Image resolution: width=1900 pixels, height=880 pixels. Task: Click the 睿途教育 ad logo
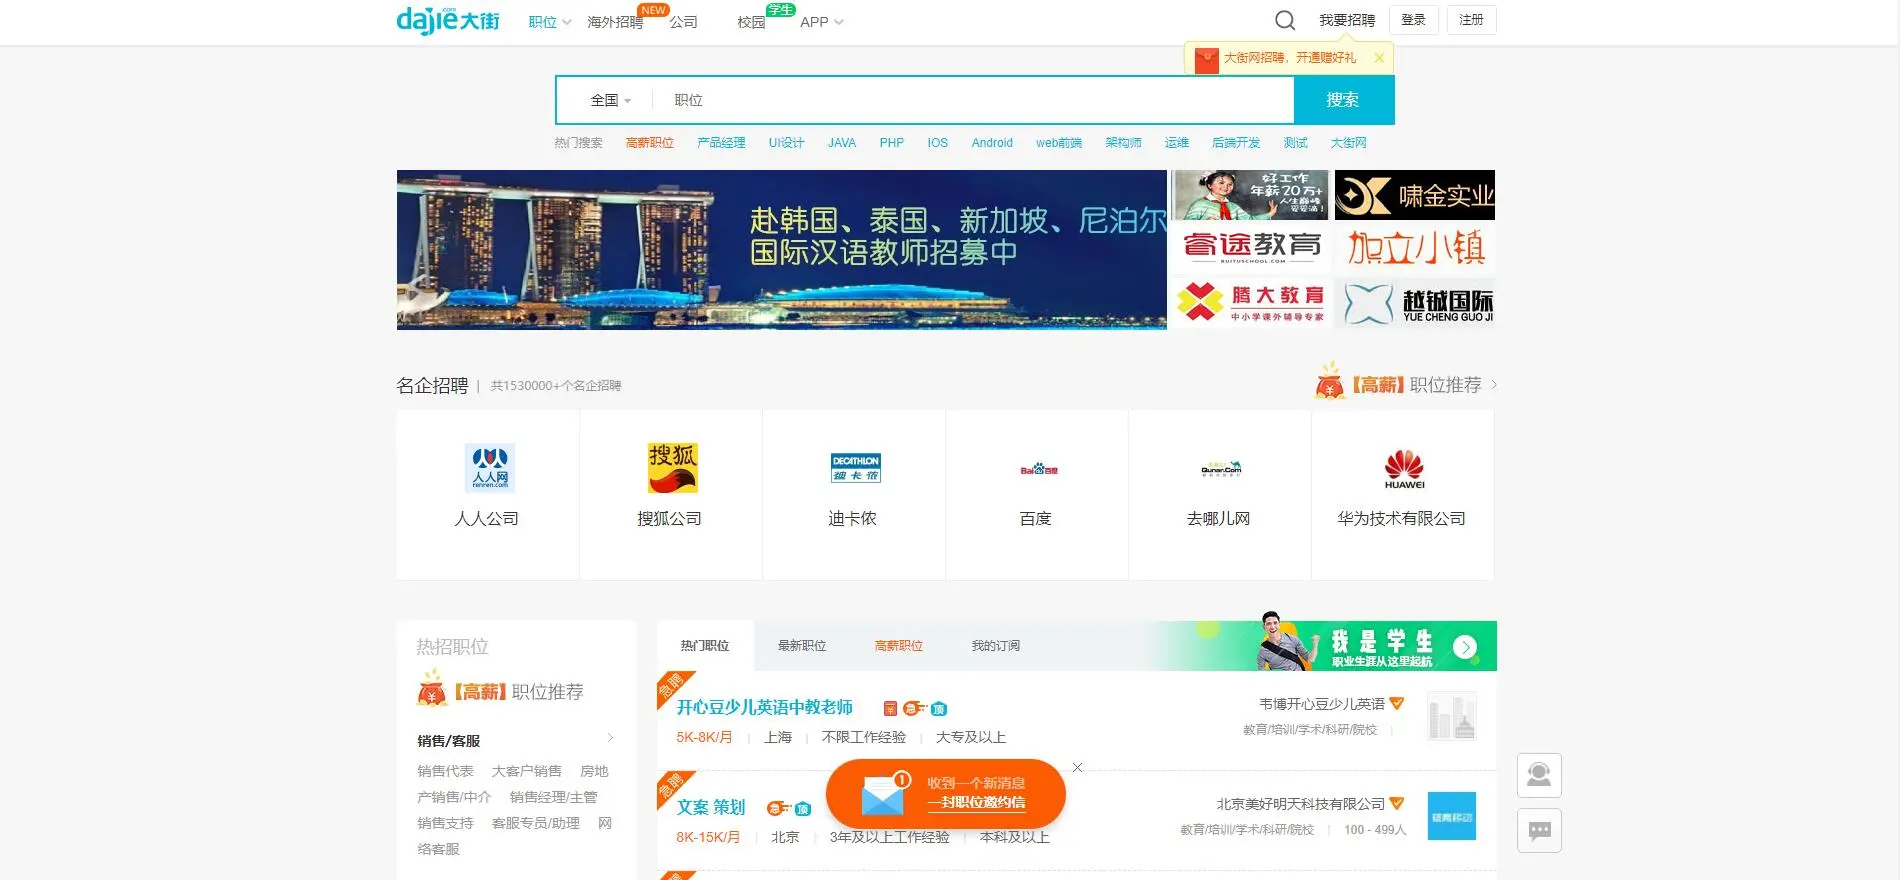tap(1252, 248)
